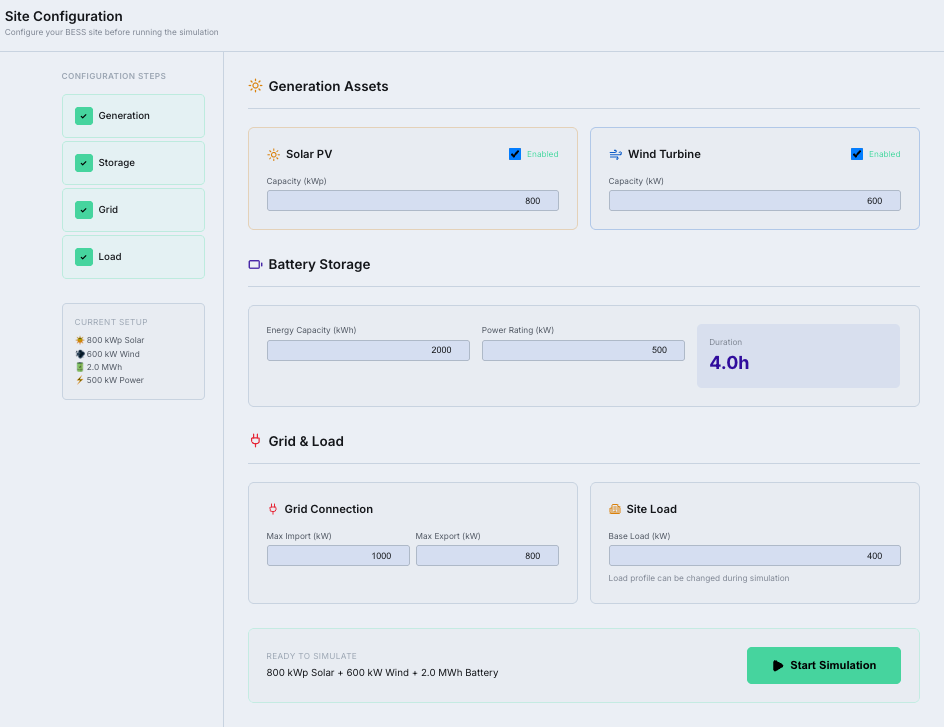Click the green check icon beside Generation

point(84,116)
